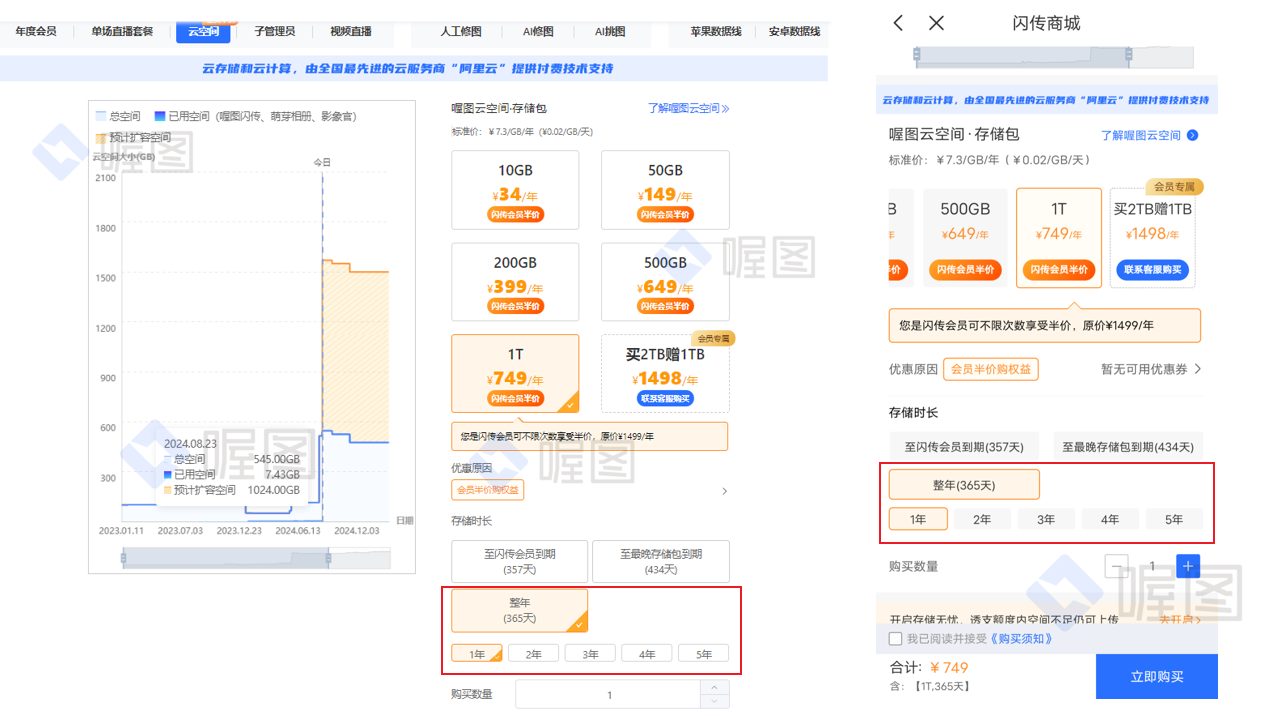Image resolution: width=1265 pixels, height=716 pixels.
Task: Tap mobile 整年(365天) option
Action: point(964,485)
